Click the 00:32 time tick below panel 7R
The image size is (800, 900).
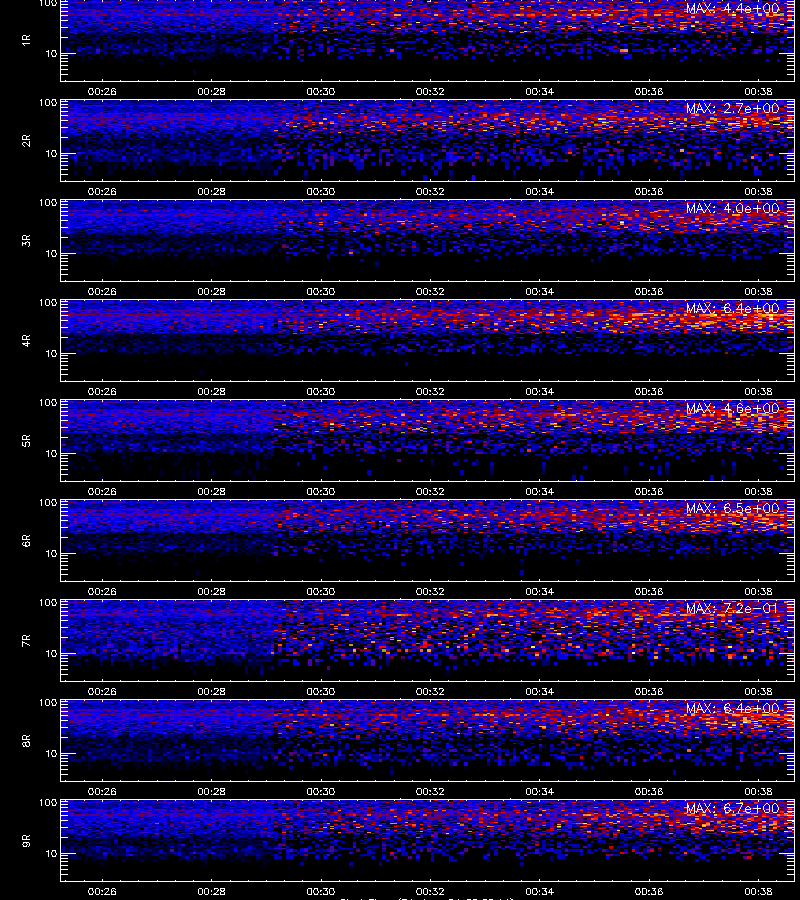430,692
